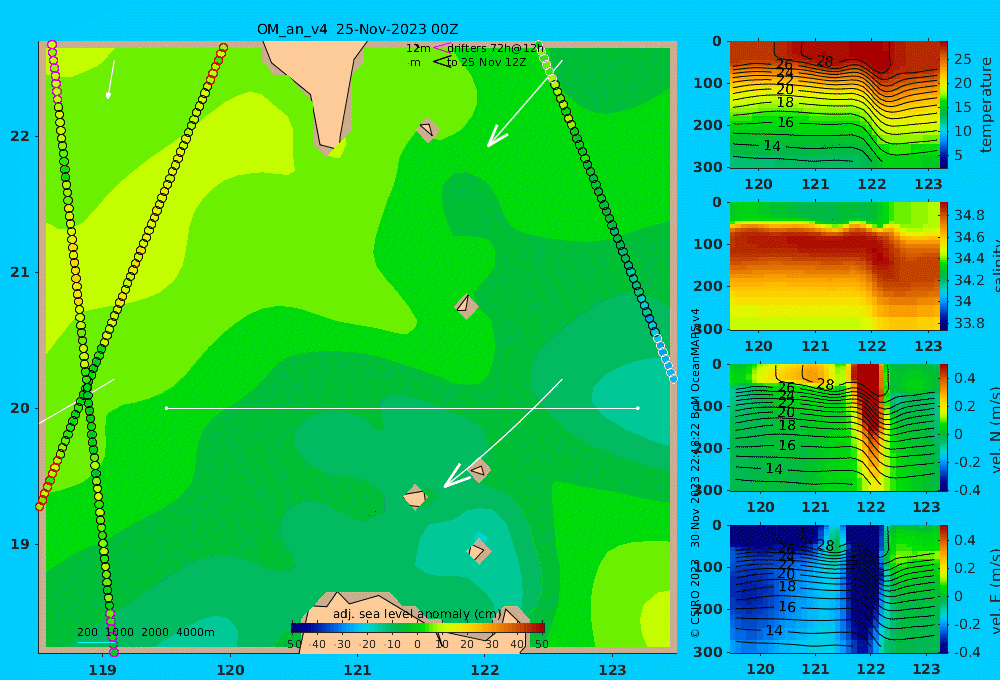1000x680 pixels.
Task: Click the title OM_an_v4 25-Nov-2023 00Z
Action: [x=357, y=29]
